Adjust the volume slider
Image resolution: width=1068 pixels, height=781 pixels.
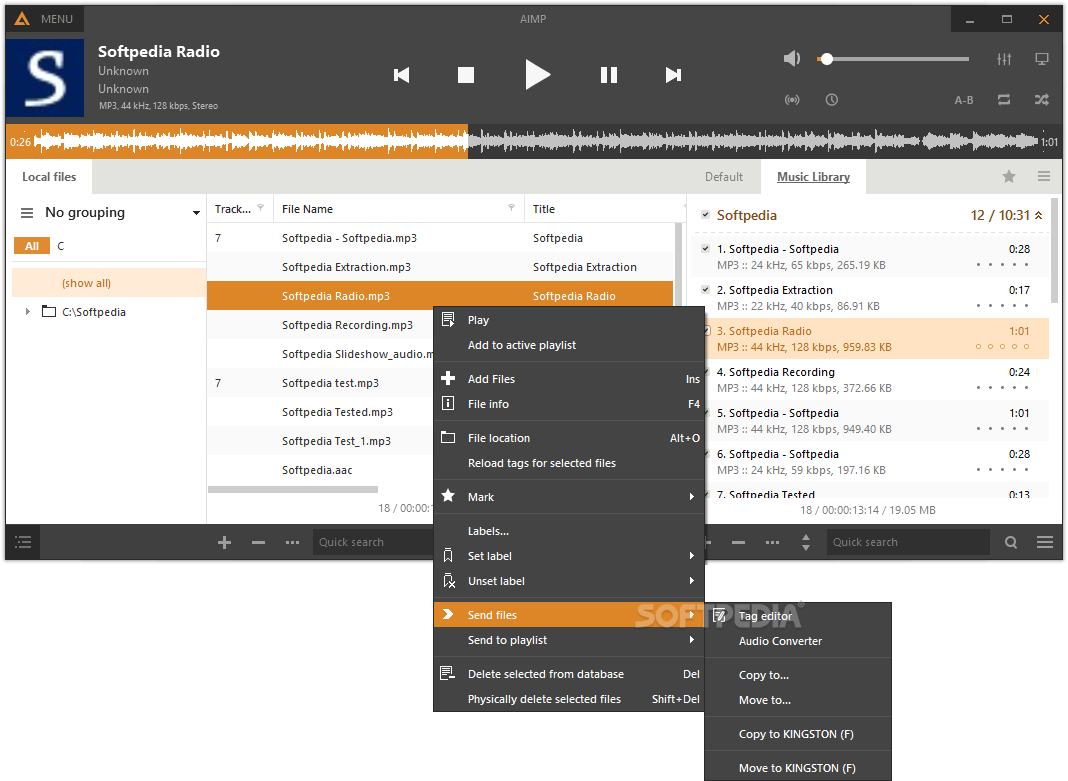coord(892,59)
